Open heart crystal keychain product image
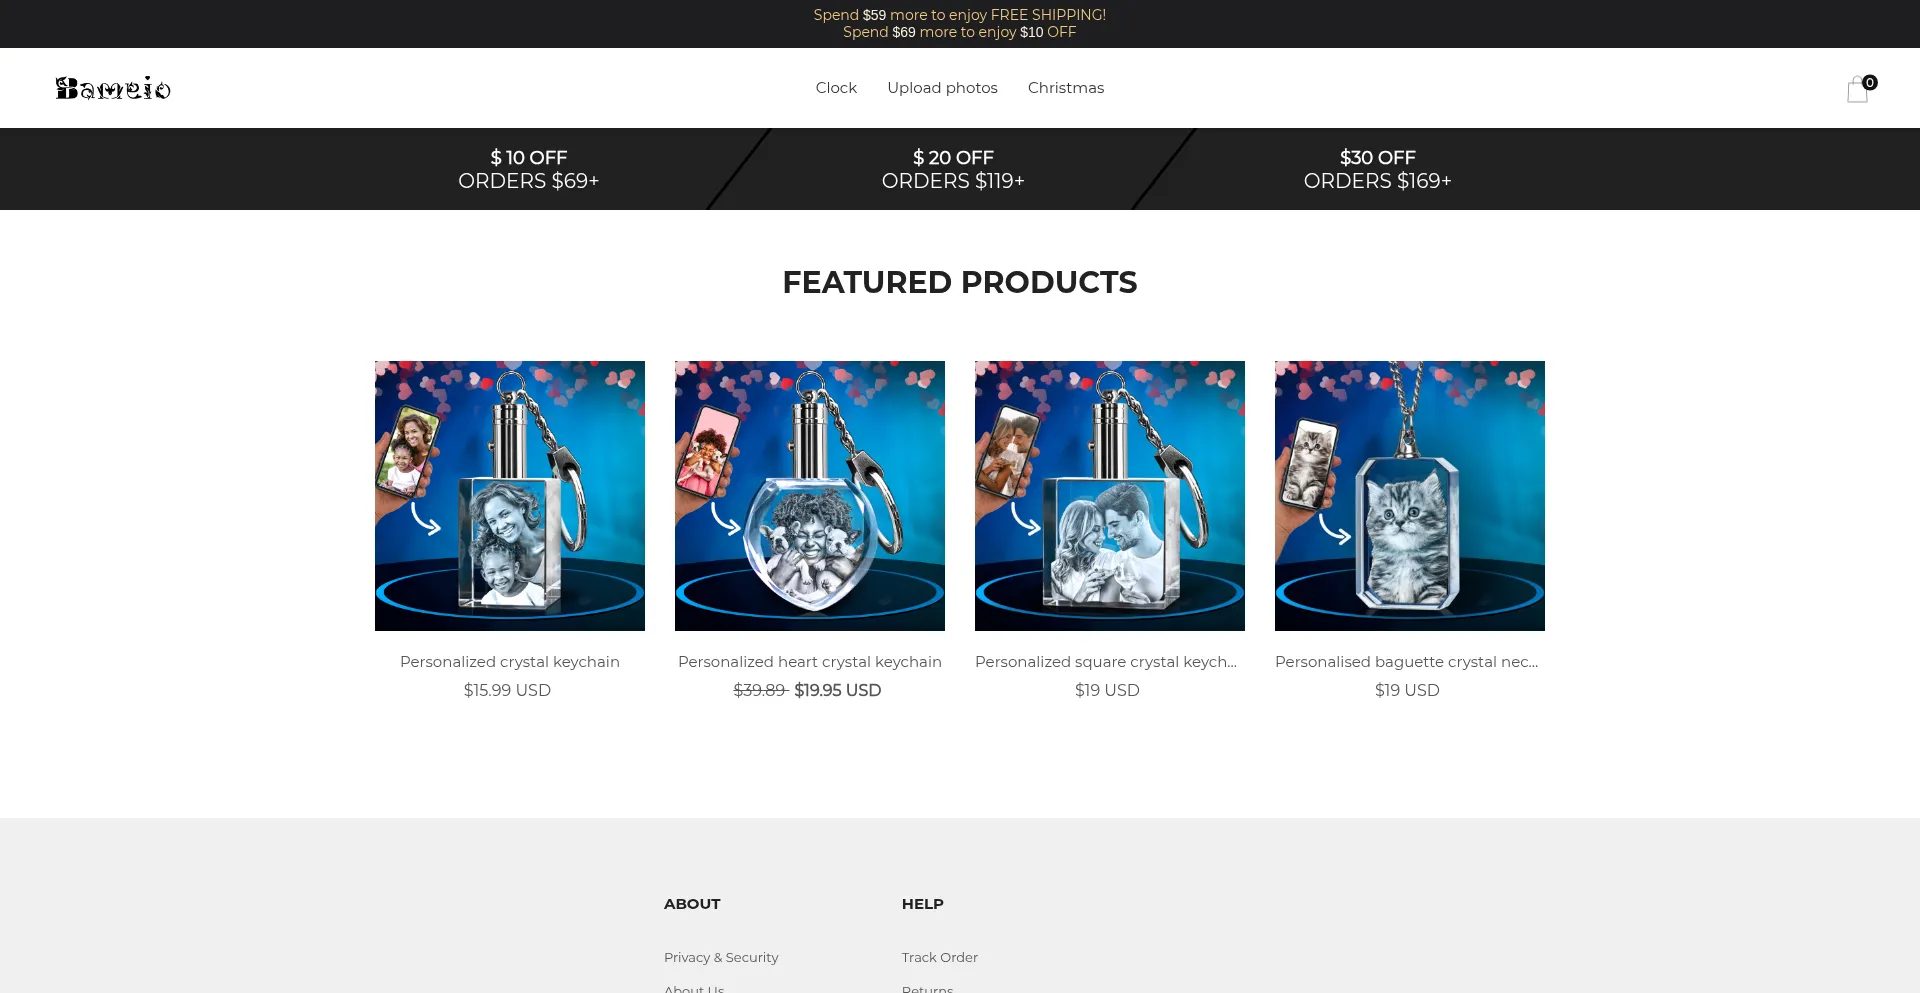This screenshot has height=993, width=1920. point(810,496)
